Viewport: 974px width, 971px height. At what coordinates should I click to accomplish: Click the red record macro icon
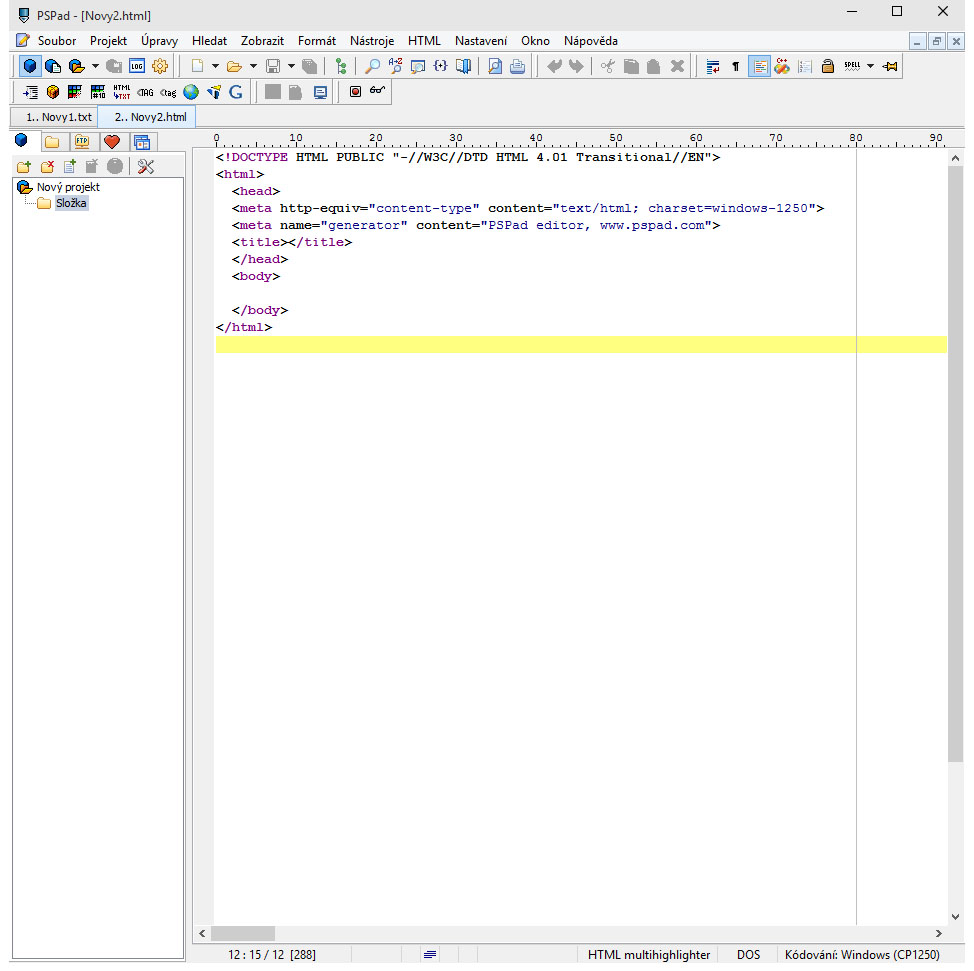click(355, 92)
